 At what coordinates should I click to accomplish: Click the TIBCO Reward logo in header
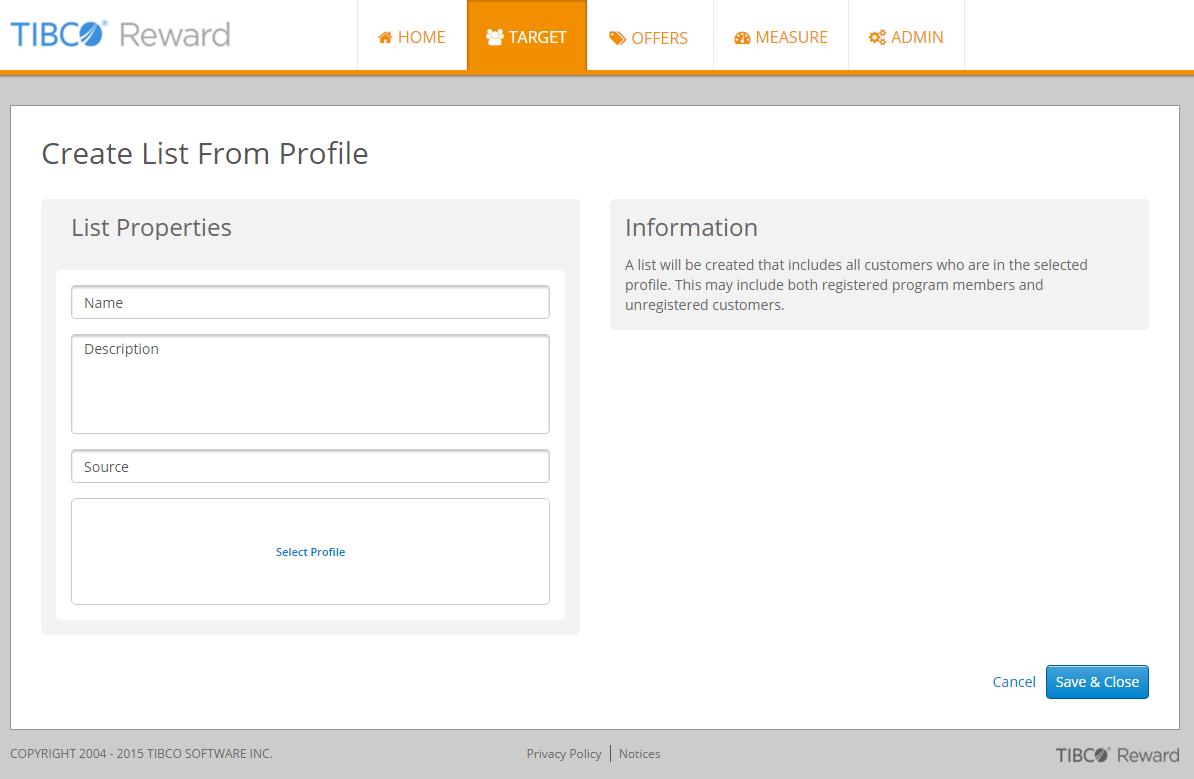(x=120, y=35)
